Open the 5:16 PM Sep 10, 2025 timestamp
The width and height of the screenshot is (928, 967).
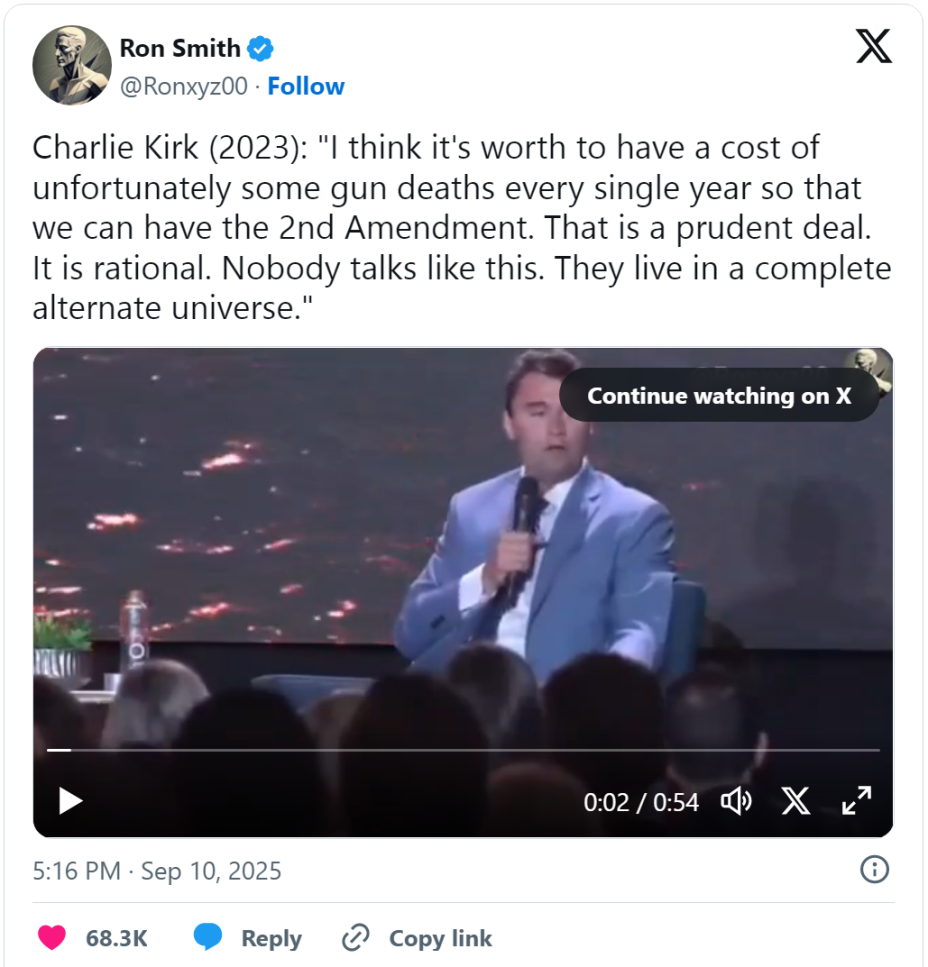pos(157,870)
